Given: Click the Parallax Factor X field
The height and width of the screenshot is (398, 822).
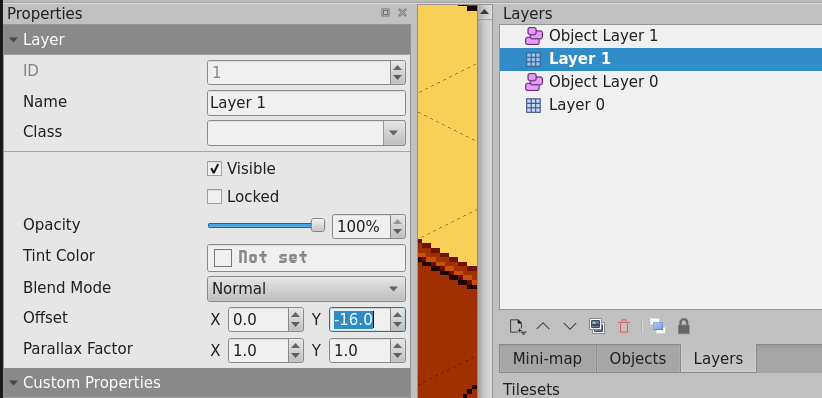Looking at the screenshot, I should click(259, 351).
